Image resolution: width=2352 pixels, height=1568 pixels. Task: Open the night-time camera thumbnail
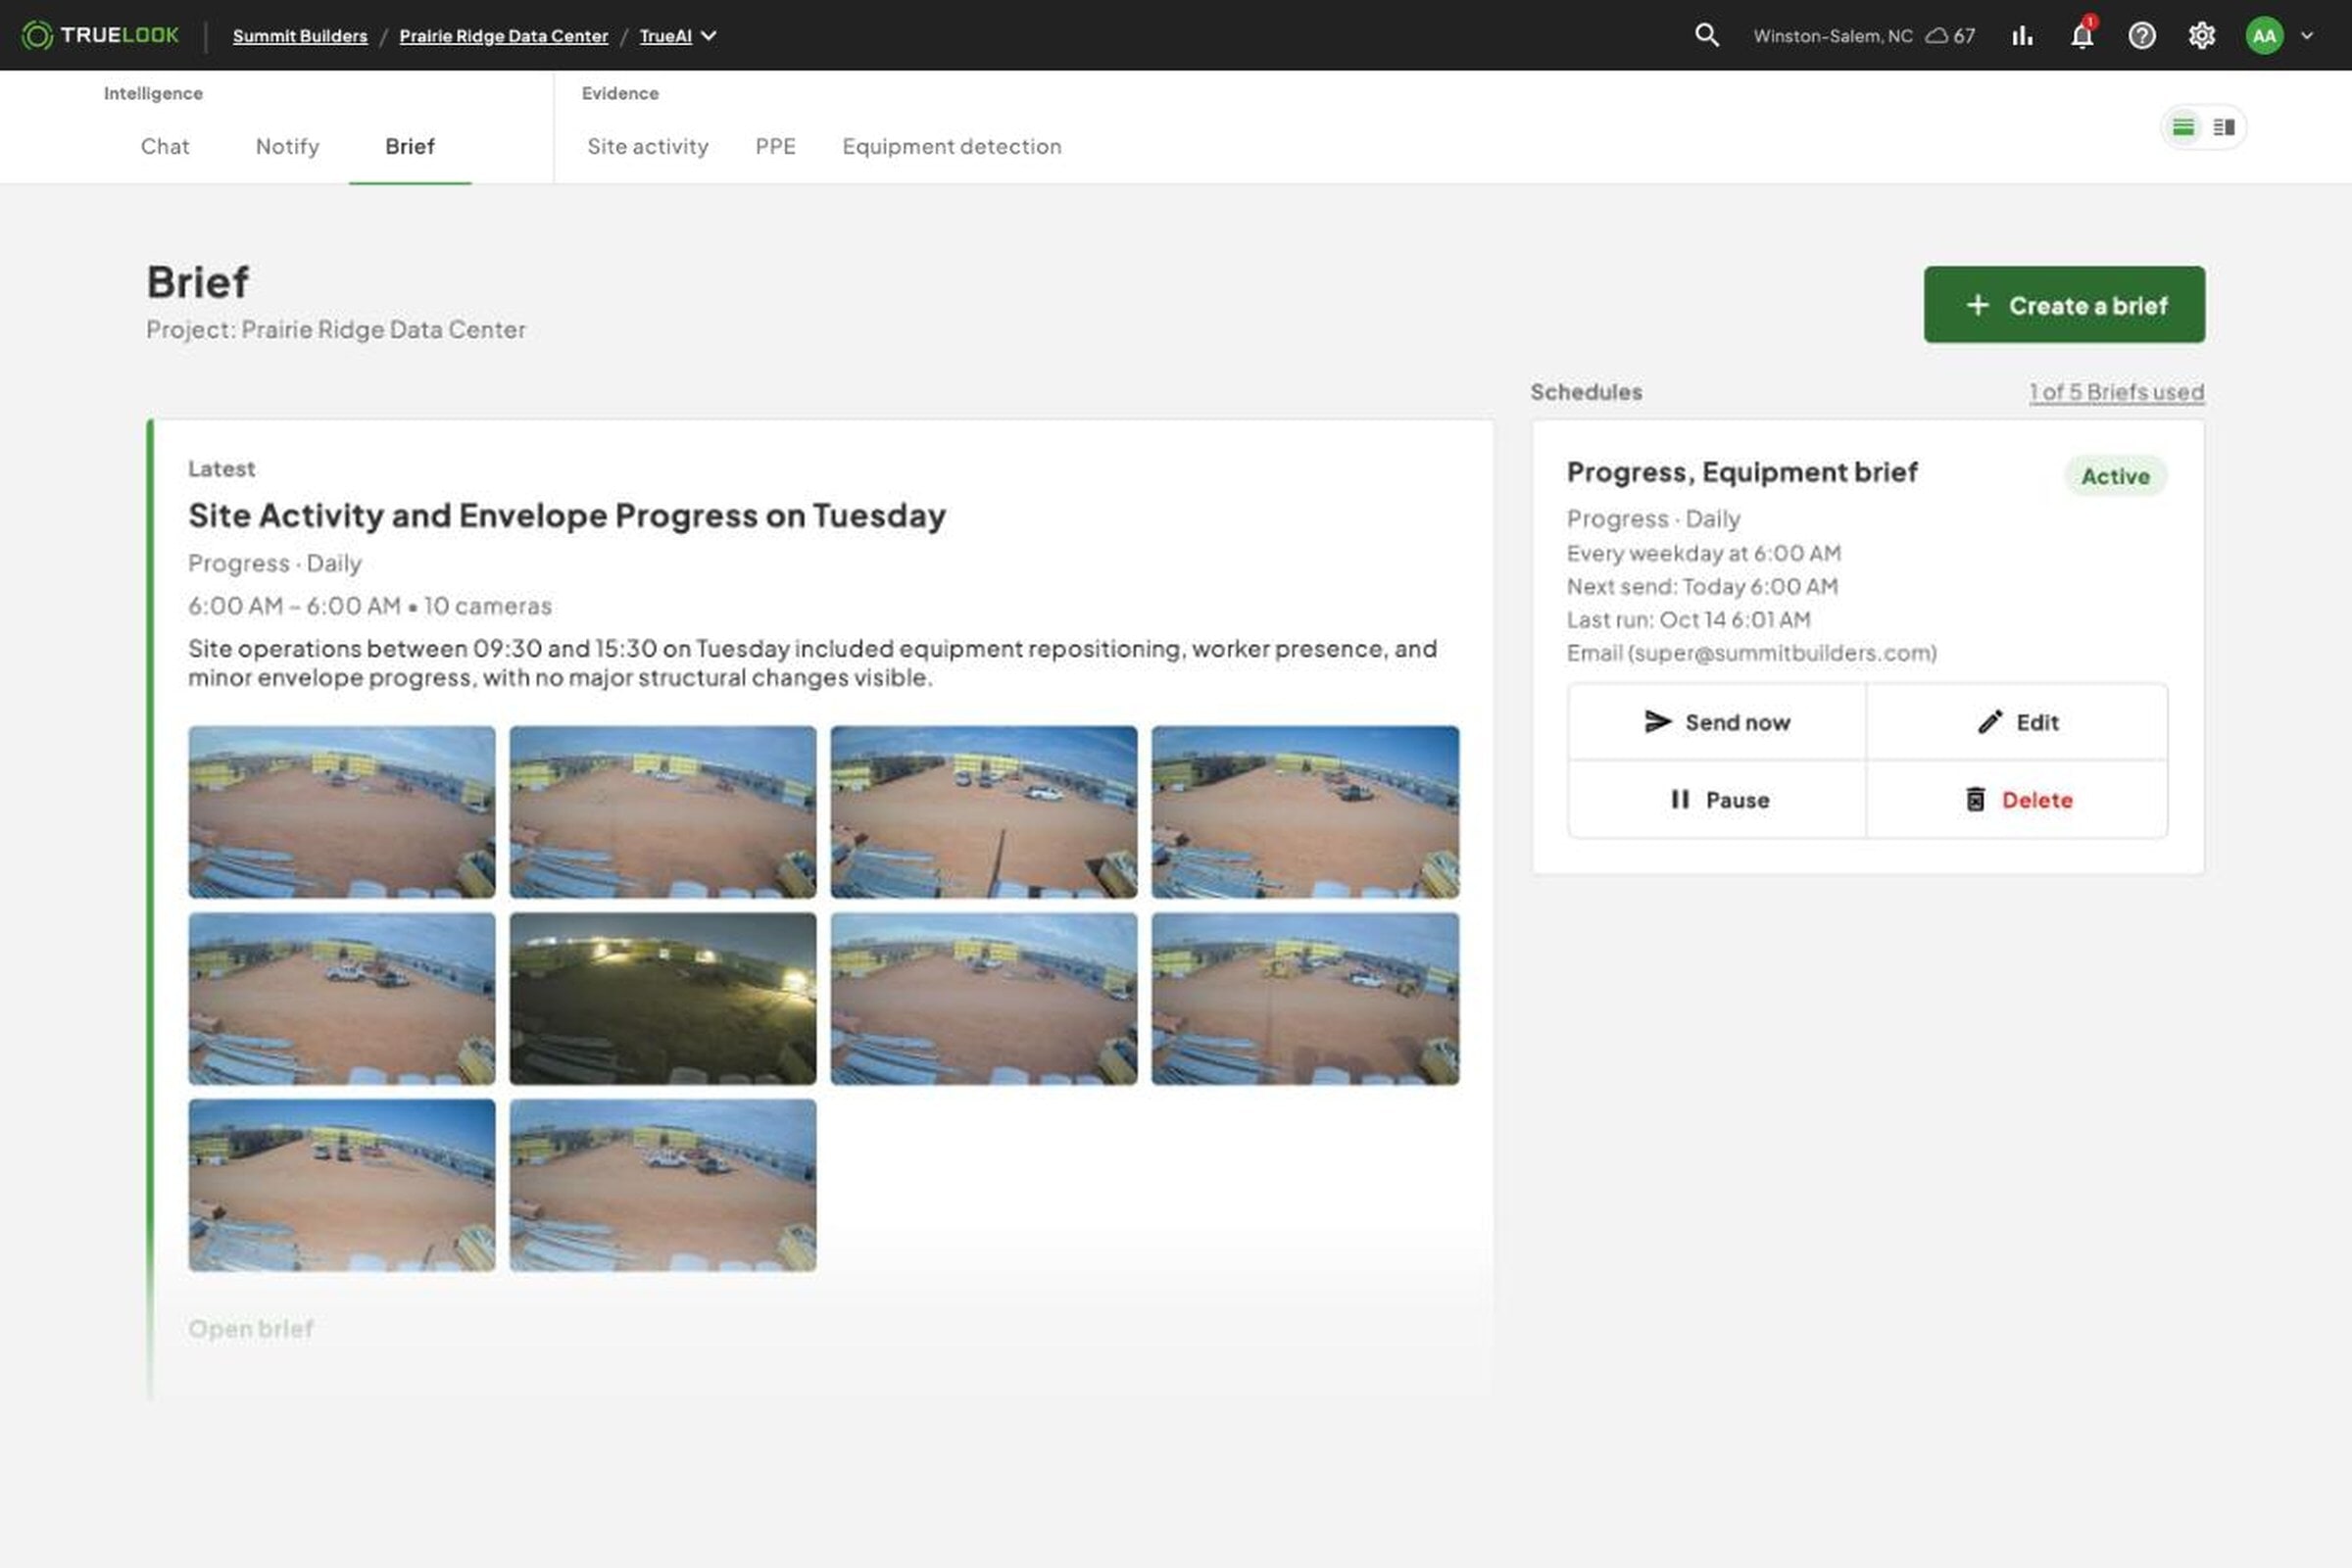click(663, 998)
